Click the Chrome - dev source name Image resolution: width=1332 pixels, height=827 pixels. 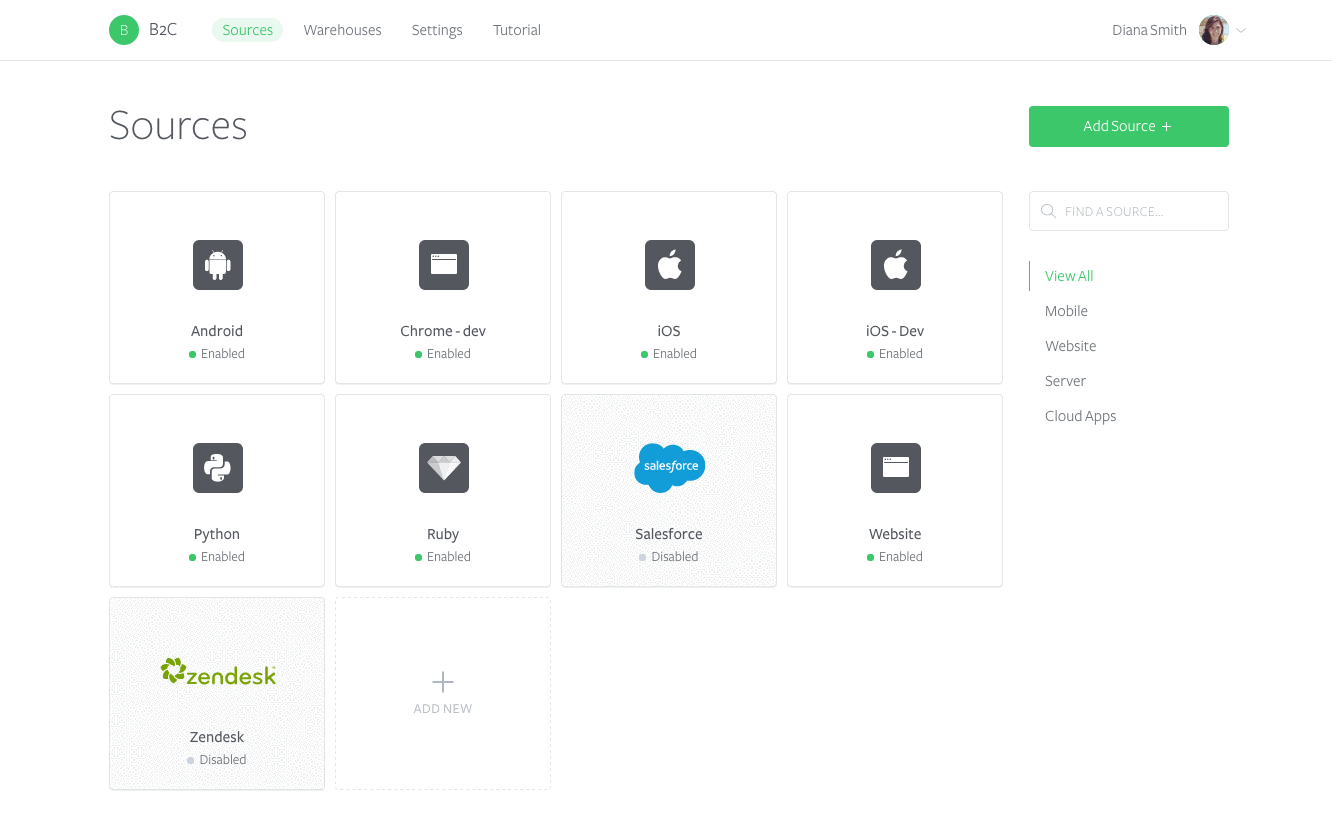pyautogui.click(x=443, y=331)
